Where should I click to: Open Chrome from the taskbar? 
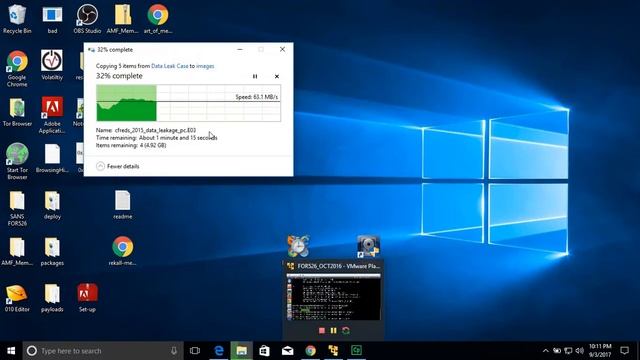[x=311, y=351]
